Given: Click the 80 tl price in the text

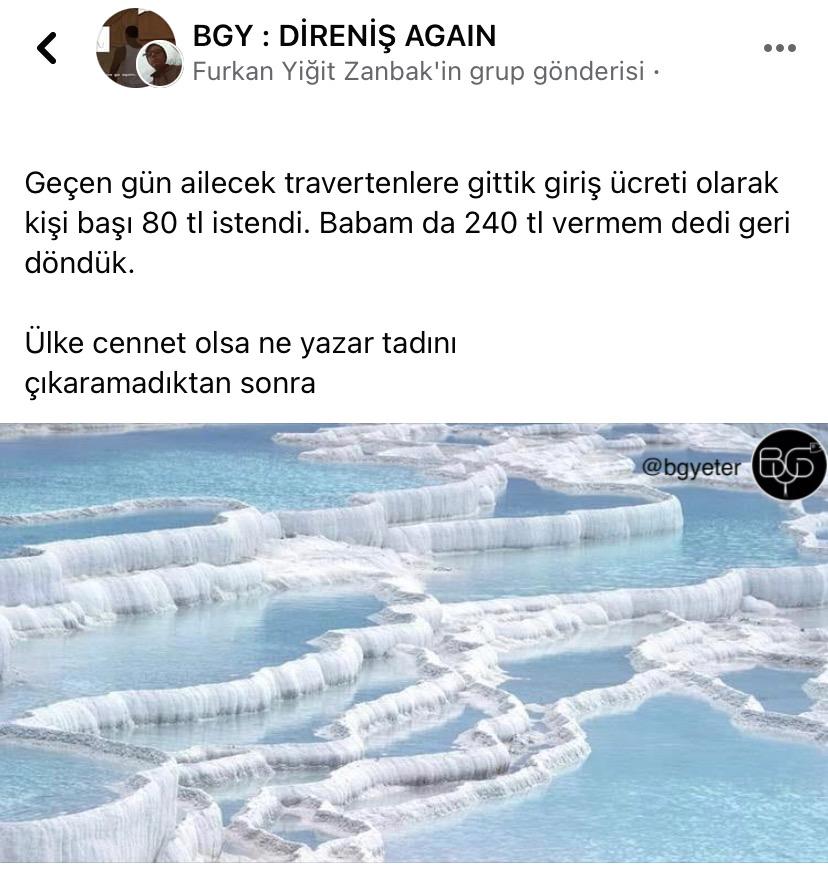Looking at the screenshot, I should tap(172, 224).
